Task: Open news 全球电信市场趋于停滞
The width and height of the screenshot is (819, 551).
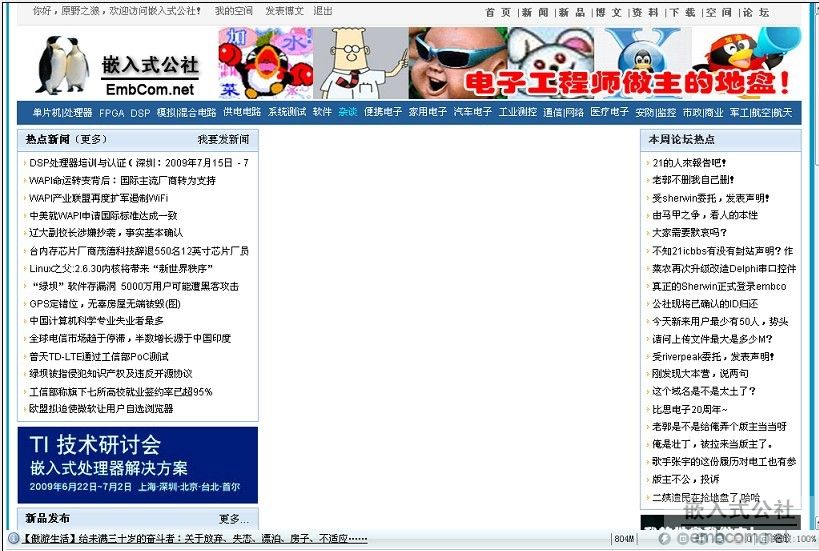Action: (130, 338)
